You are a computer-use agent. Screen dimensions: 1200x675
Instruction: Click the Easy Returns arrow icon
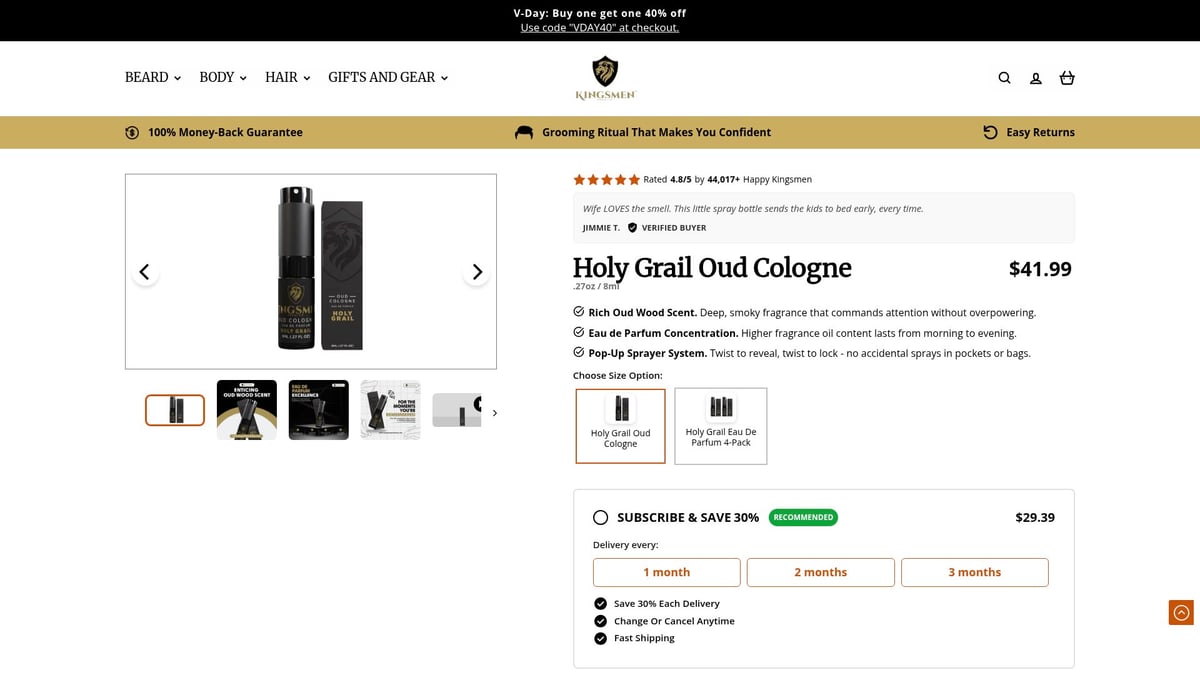pyautogui.click(x=989, y=131)
